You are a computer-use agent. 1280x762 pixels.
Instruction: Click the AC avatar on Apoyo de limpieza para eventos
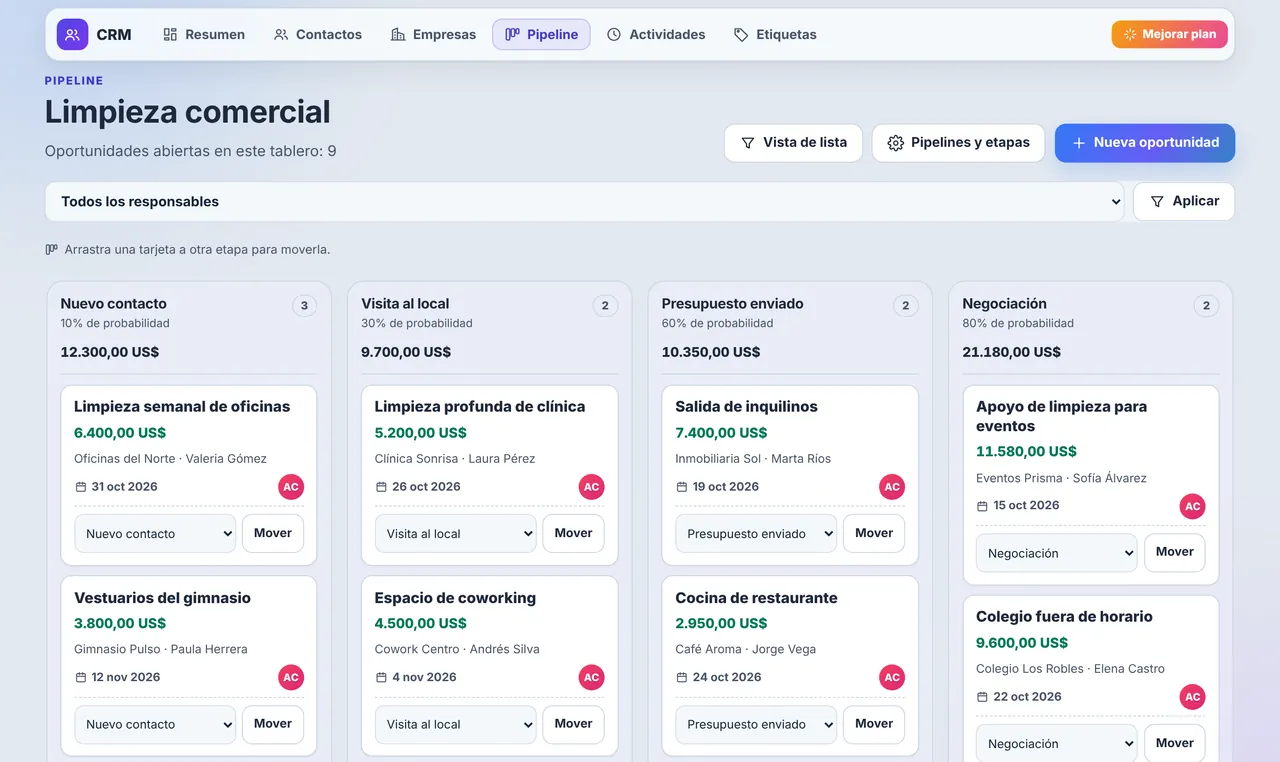coord(1193,506)
